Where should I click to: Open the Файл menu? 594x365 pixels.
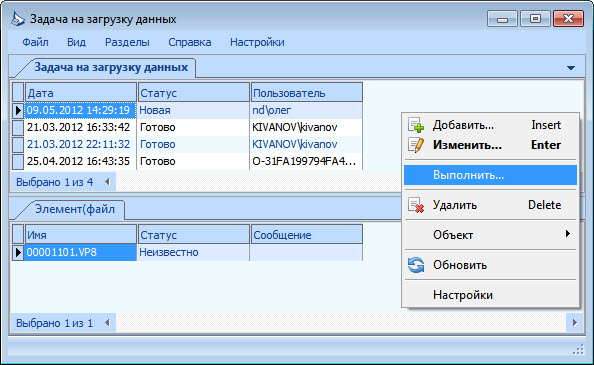point(35,42)
